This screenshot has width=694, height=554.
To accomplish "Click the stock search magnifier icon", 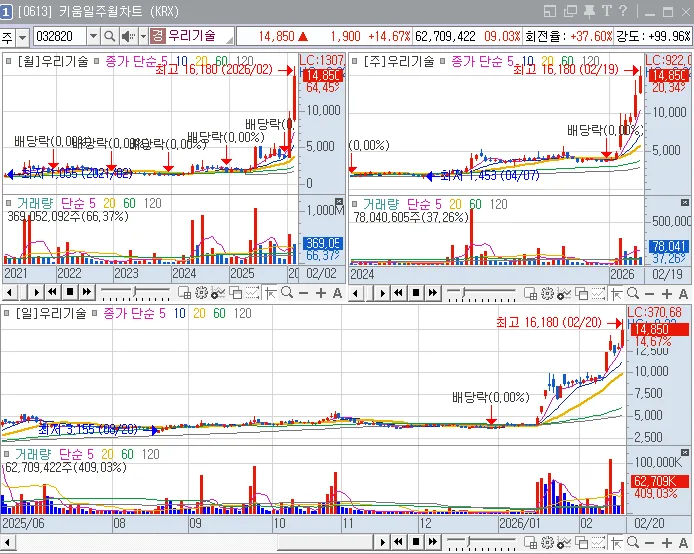I will click(x=109, y=36).
